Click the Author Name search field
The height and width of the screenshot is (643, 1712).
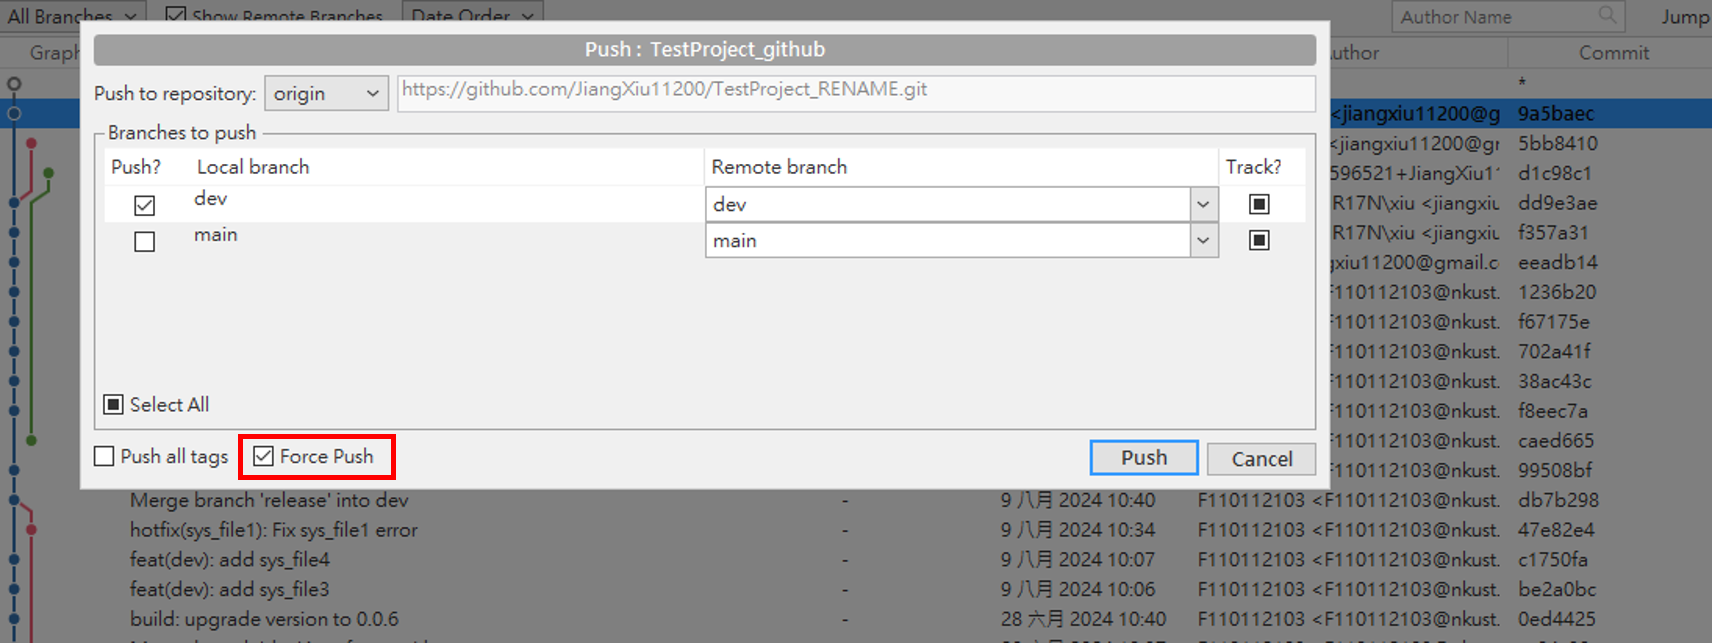(x=1508, y=16)
